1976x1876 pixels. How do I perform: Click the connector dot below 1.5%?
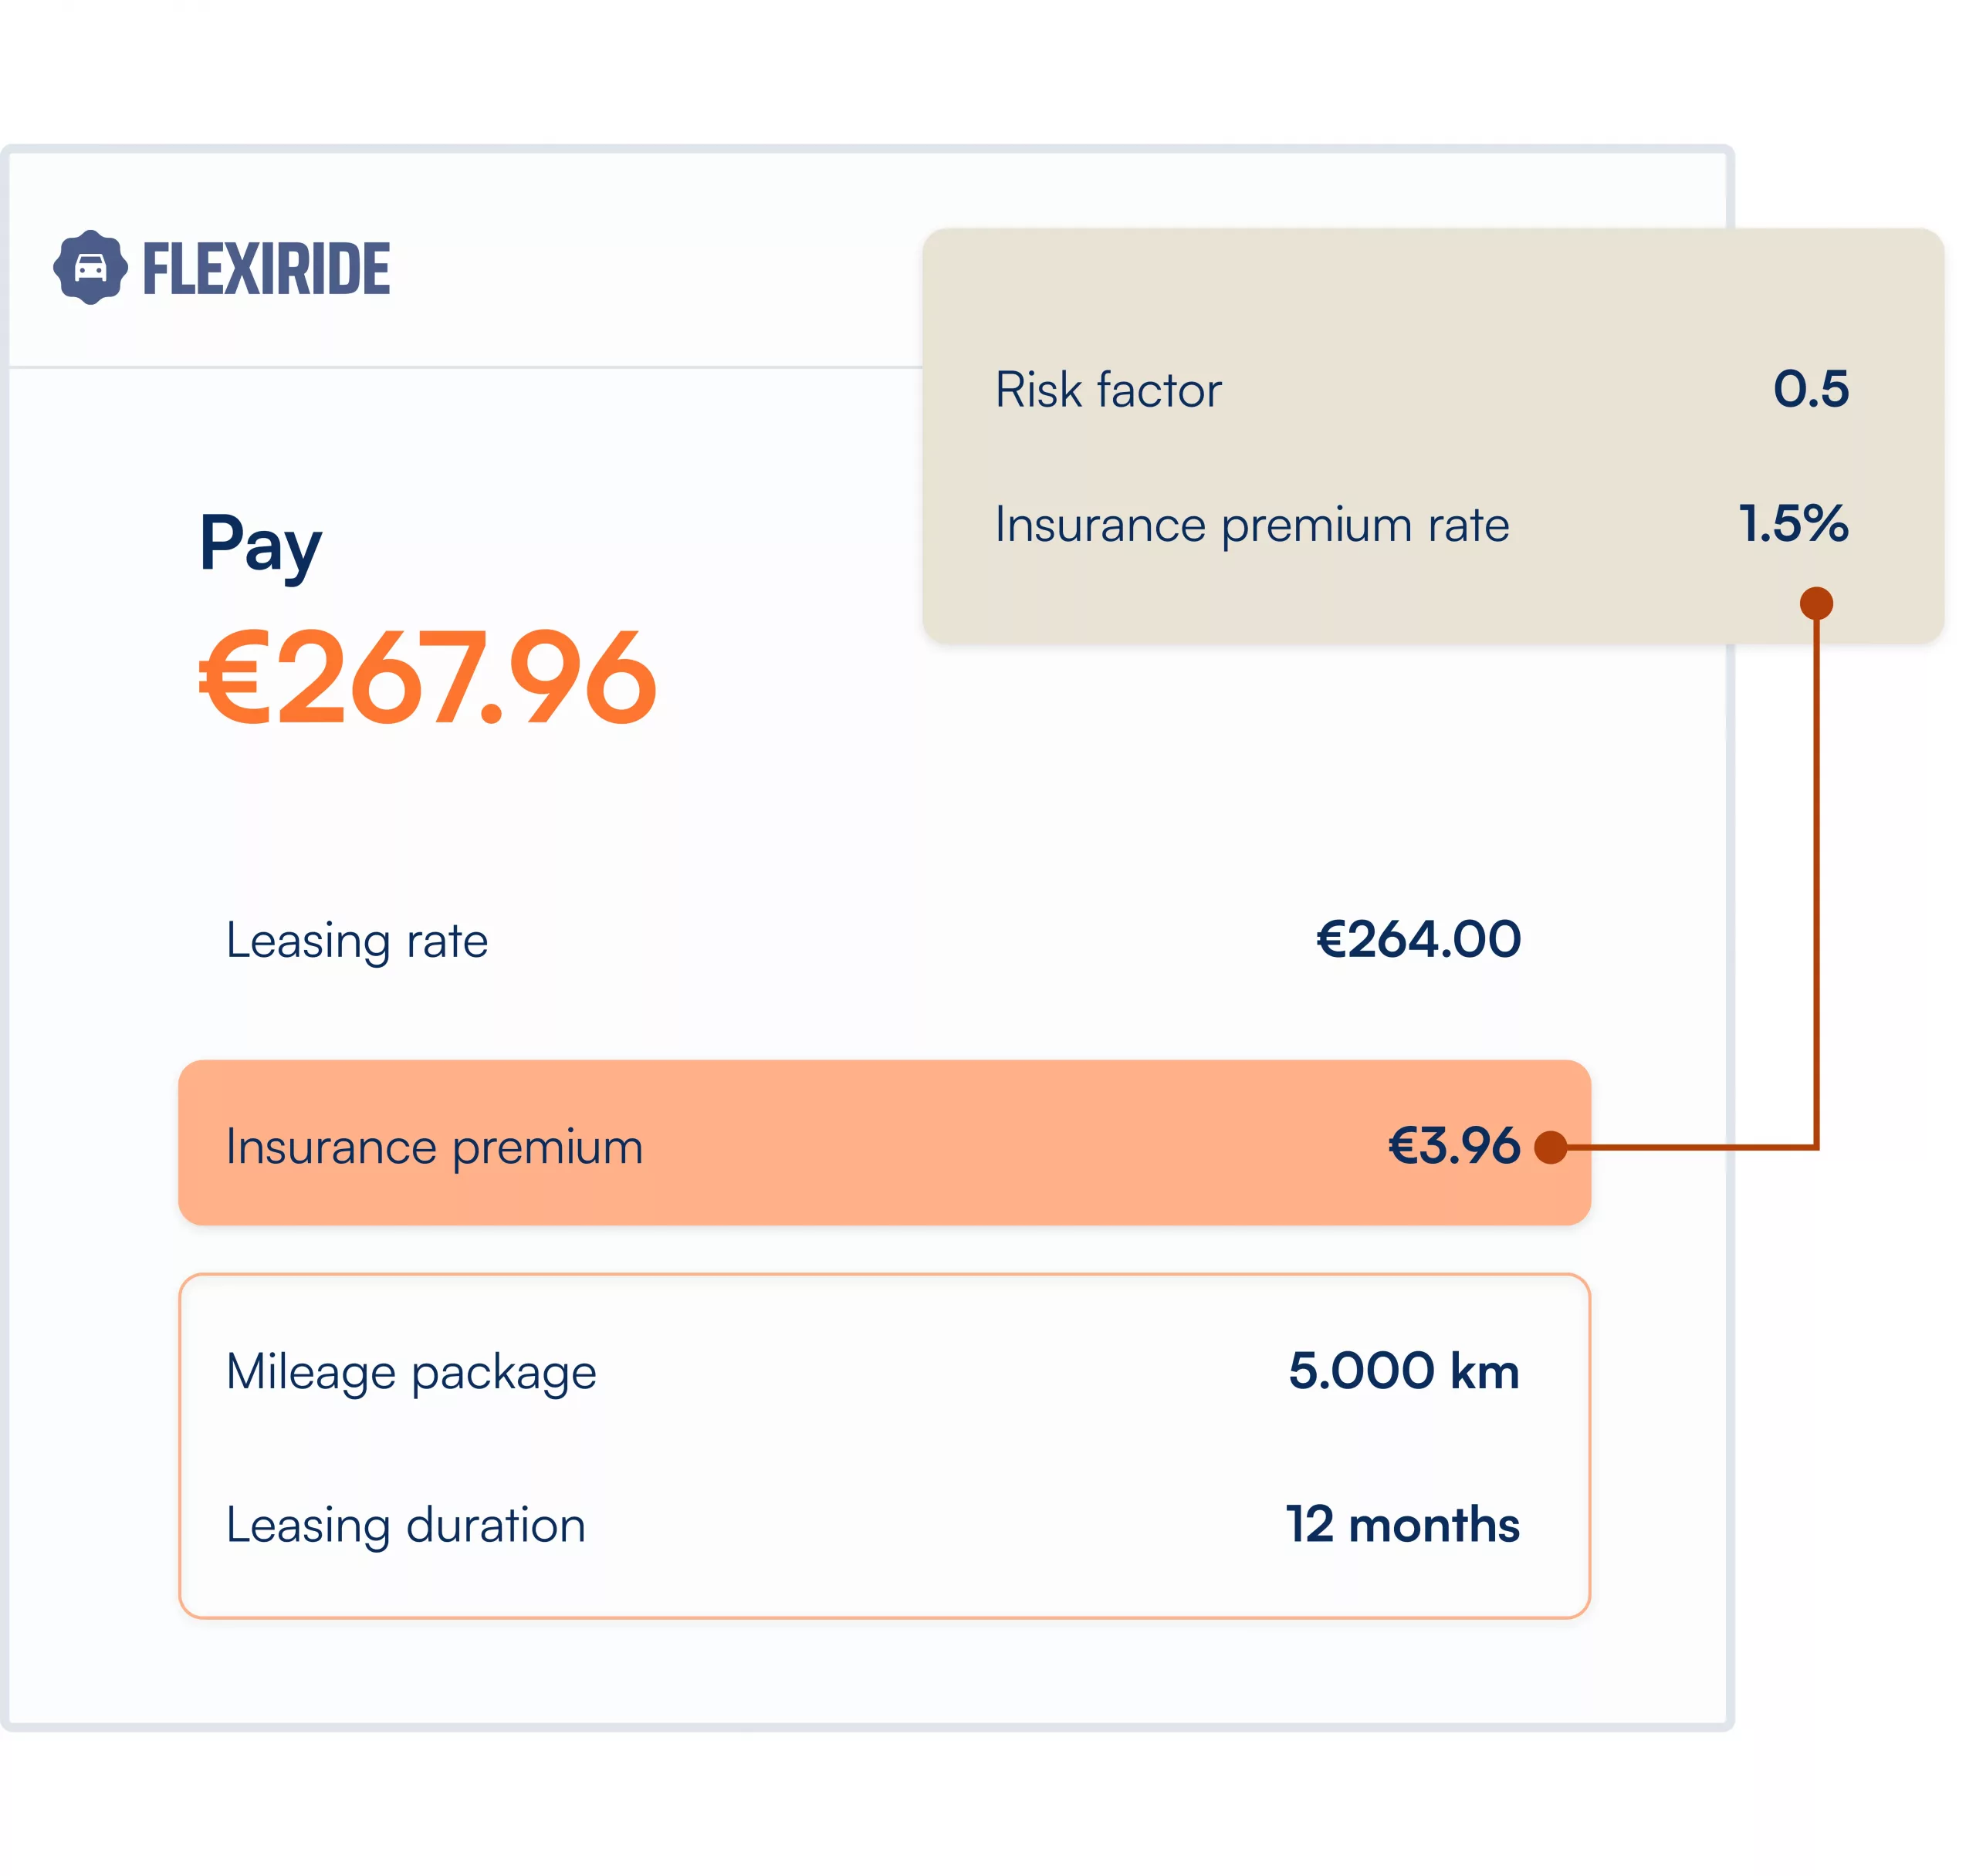[1815, 603]
